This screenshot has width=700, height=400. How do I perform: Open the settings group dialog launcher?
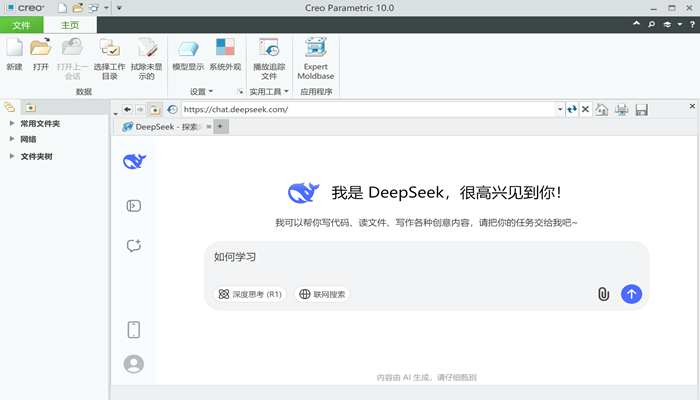tap(240, 92)
